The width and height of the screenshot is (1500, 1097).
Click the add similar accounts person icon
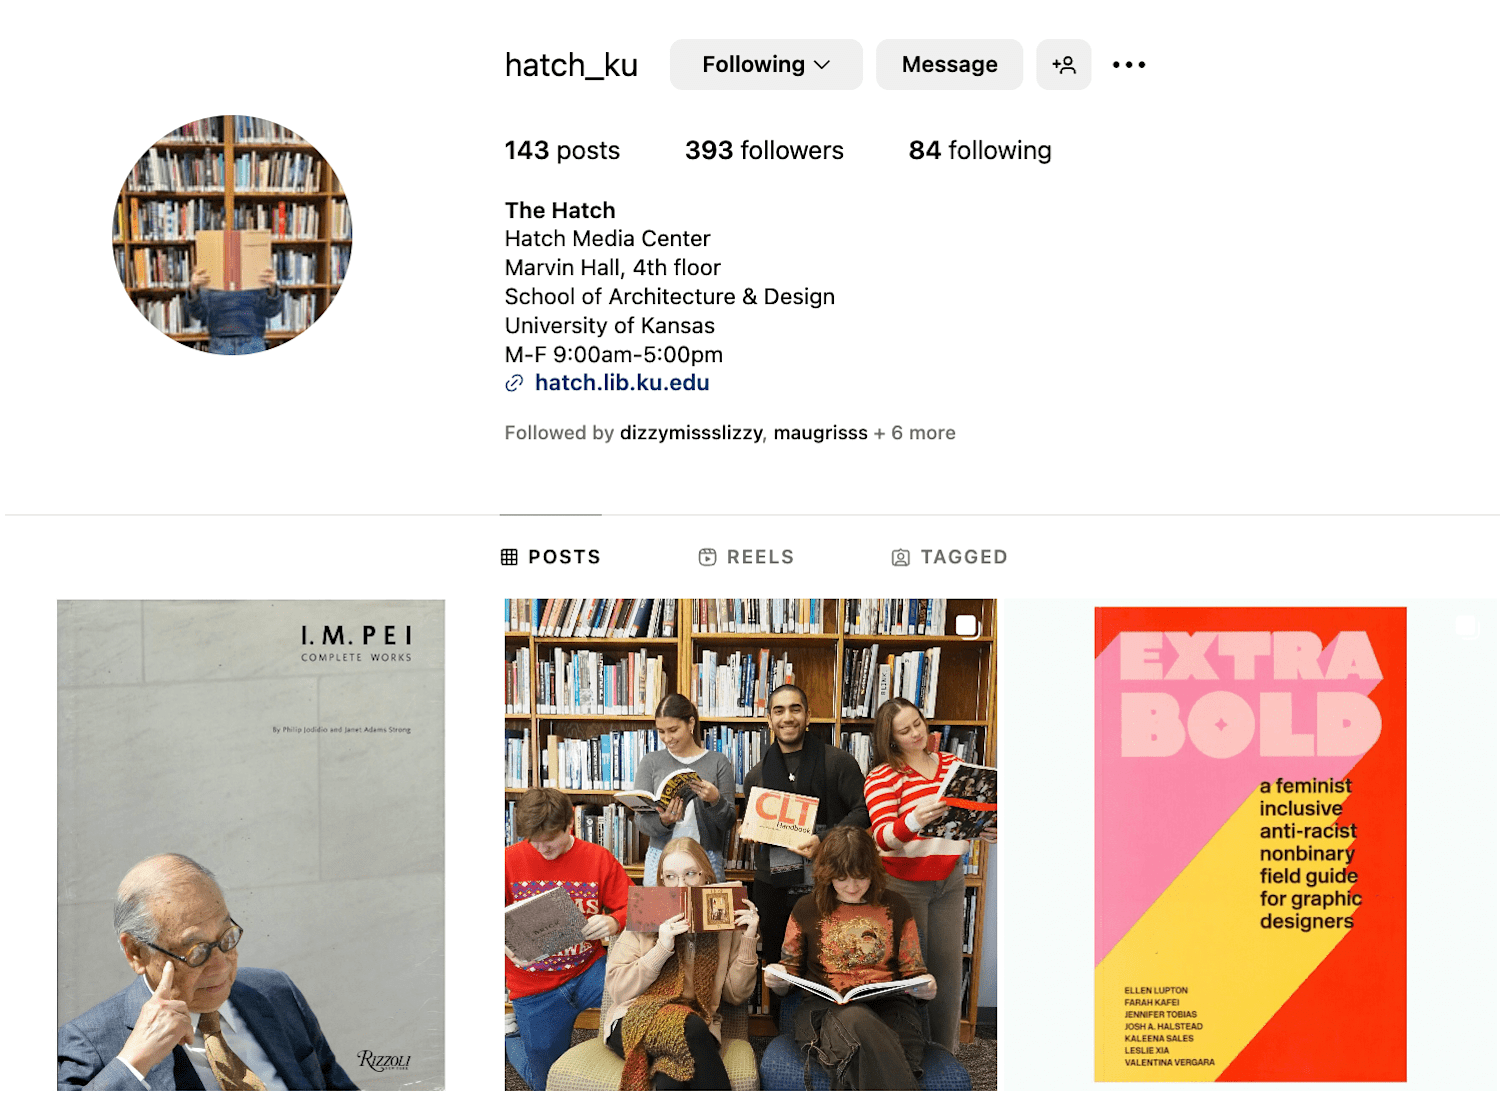point(1063,65)
